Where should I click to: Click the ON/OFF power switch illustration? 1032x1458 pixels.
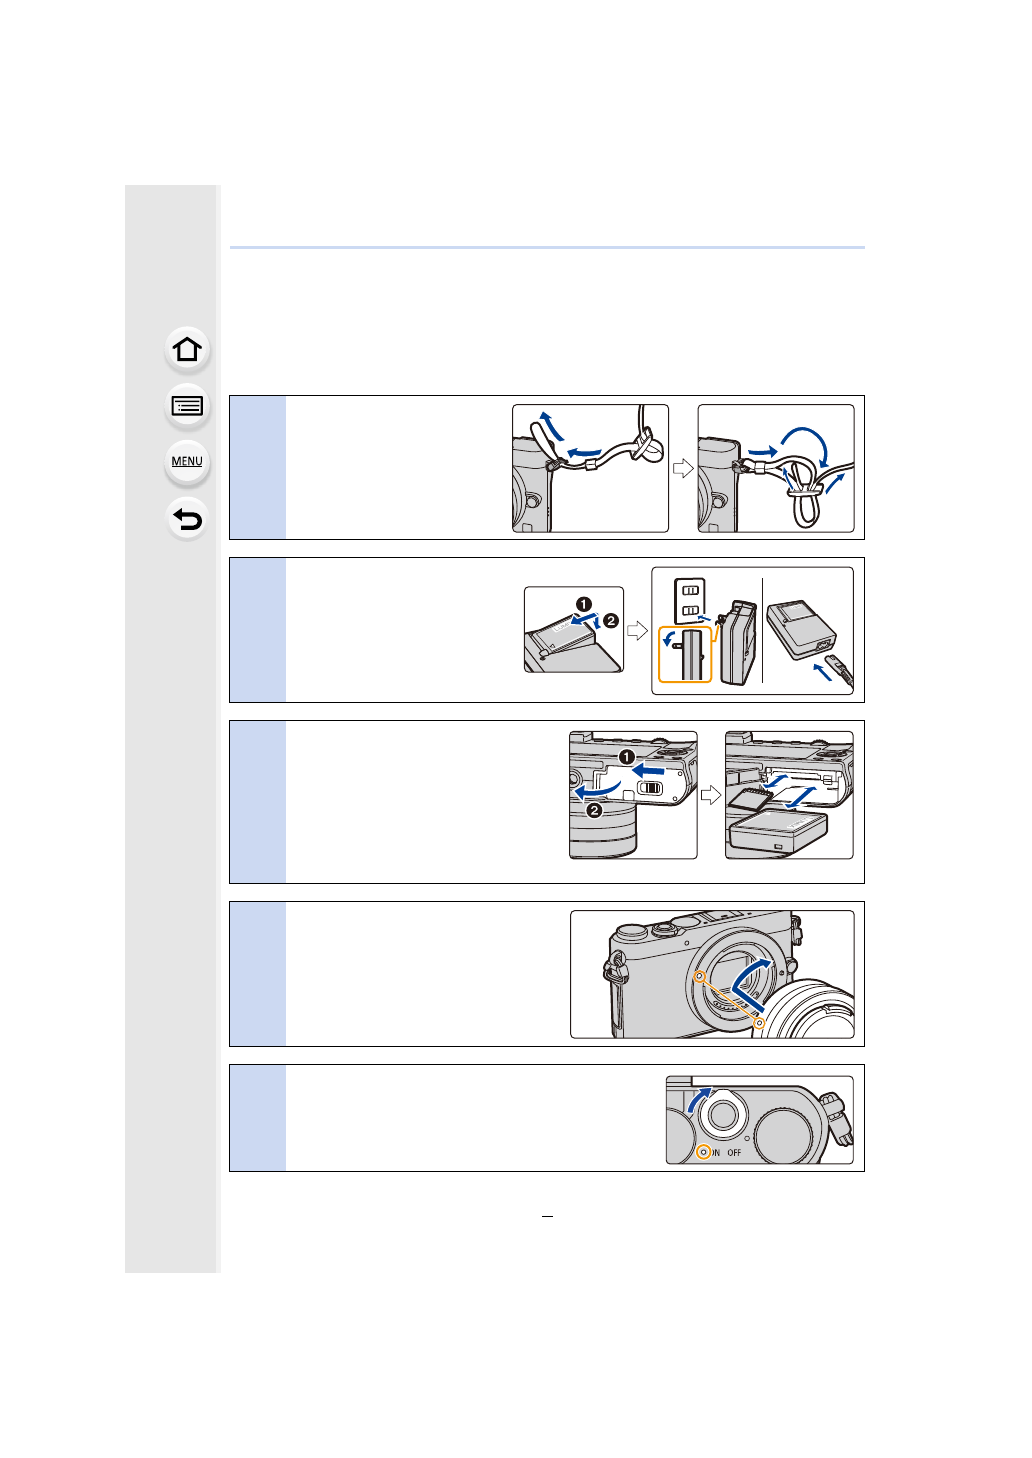(x=760, y=1120)
